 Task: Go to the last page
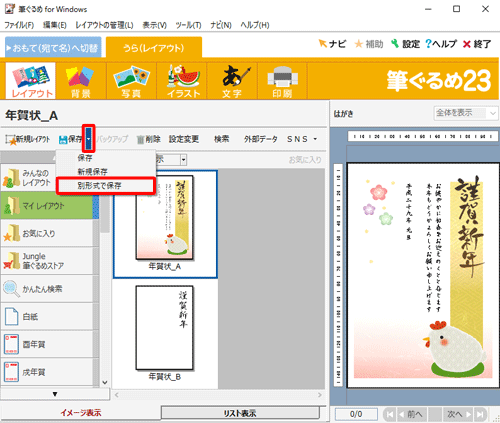click(x=480, y=414)
